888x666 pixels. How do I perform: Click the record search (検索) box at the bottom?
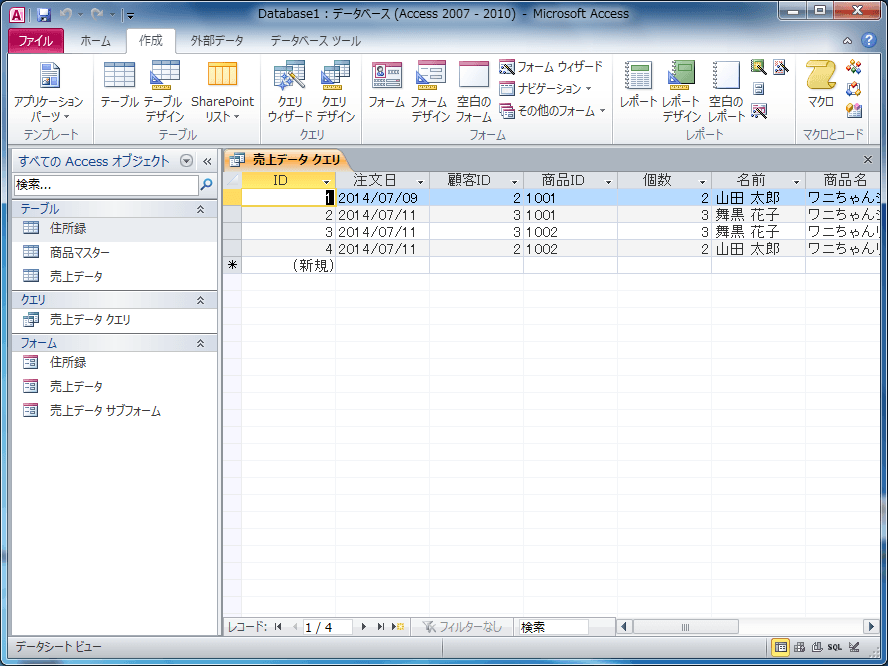553,627
